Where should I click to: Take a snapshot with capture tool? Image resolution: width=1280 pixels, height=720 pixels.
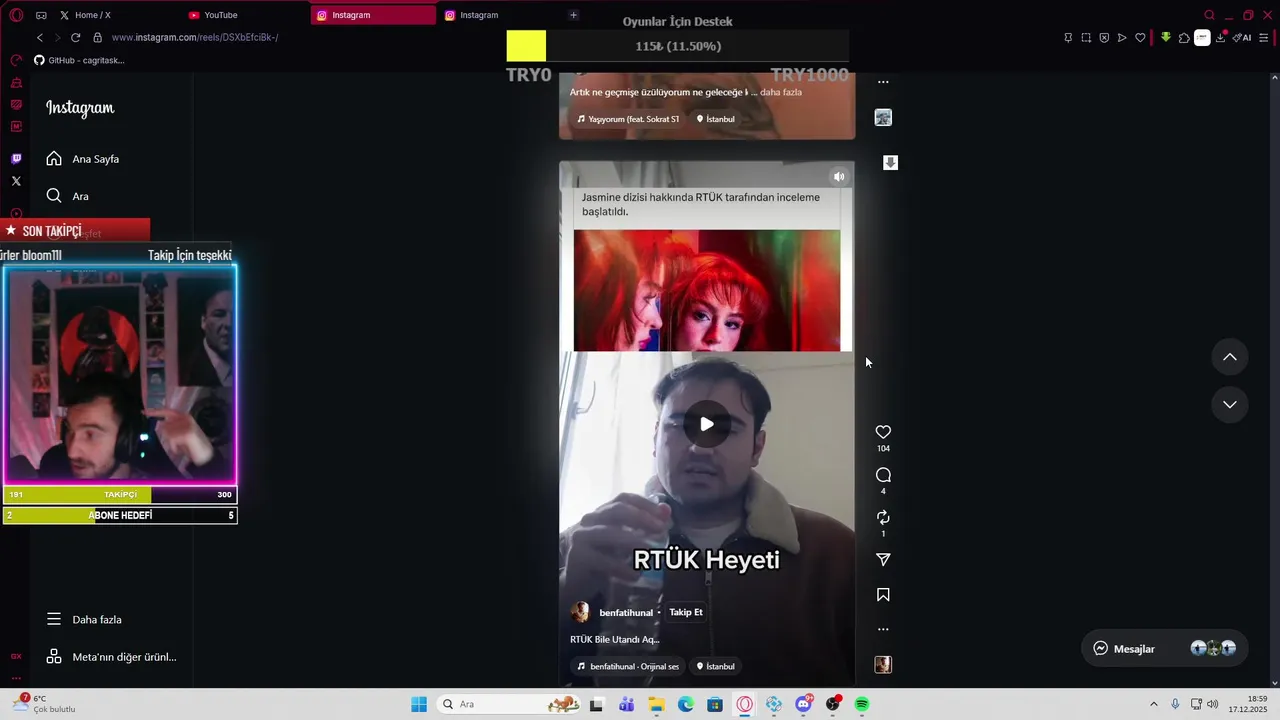coord(1086,38)
